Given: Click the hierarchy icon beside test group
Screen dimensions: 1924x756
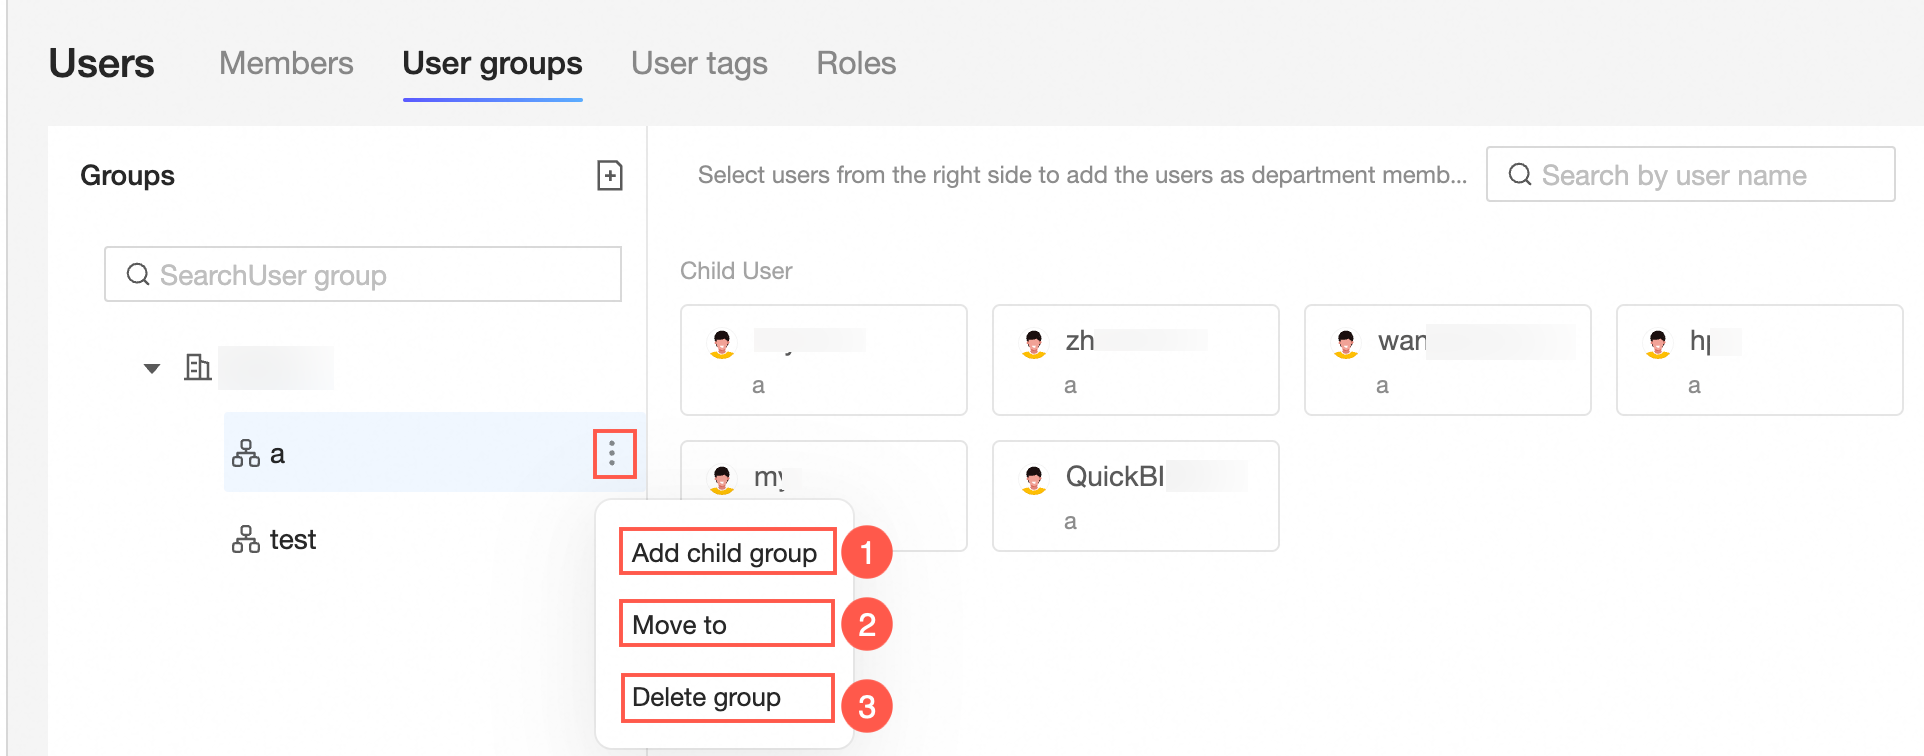Looking at the screenshot, I should [245, 540].
